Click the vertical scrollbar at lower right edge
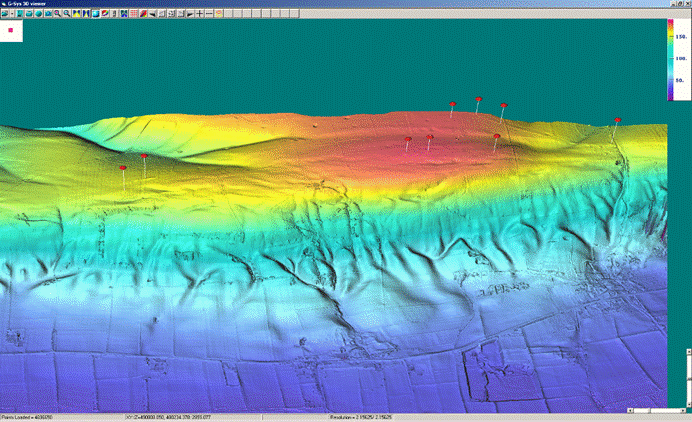 [687, 380]
